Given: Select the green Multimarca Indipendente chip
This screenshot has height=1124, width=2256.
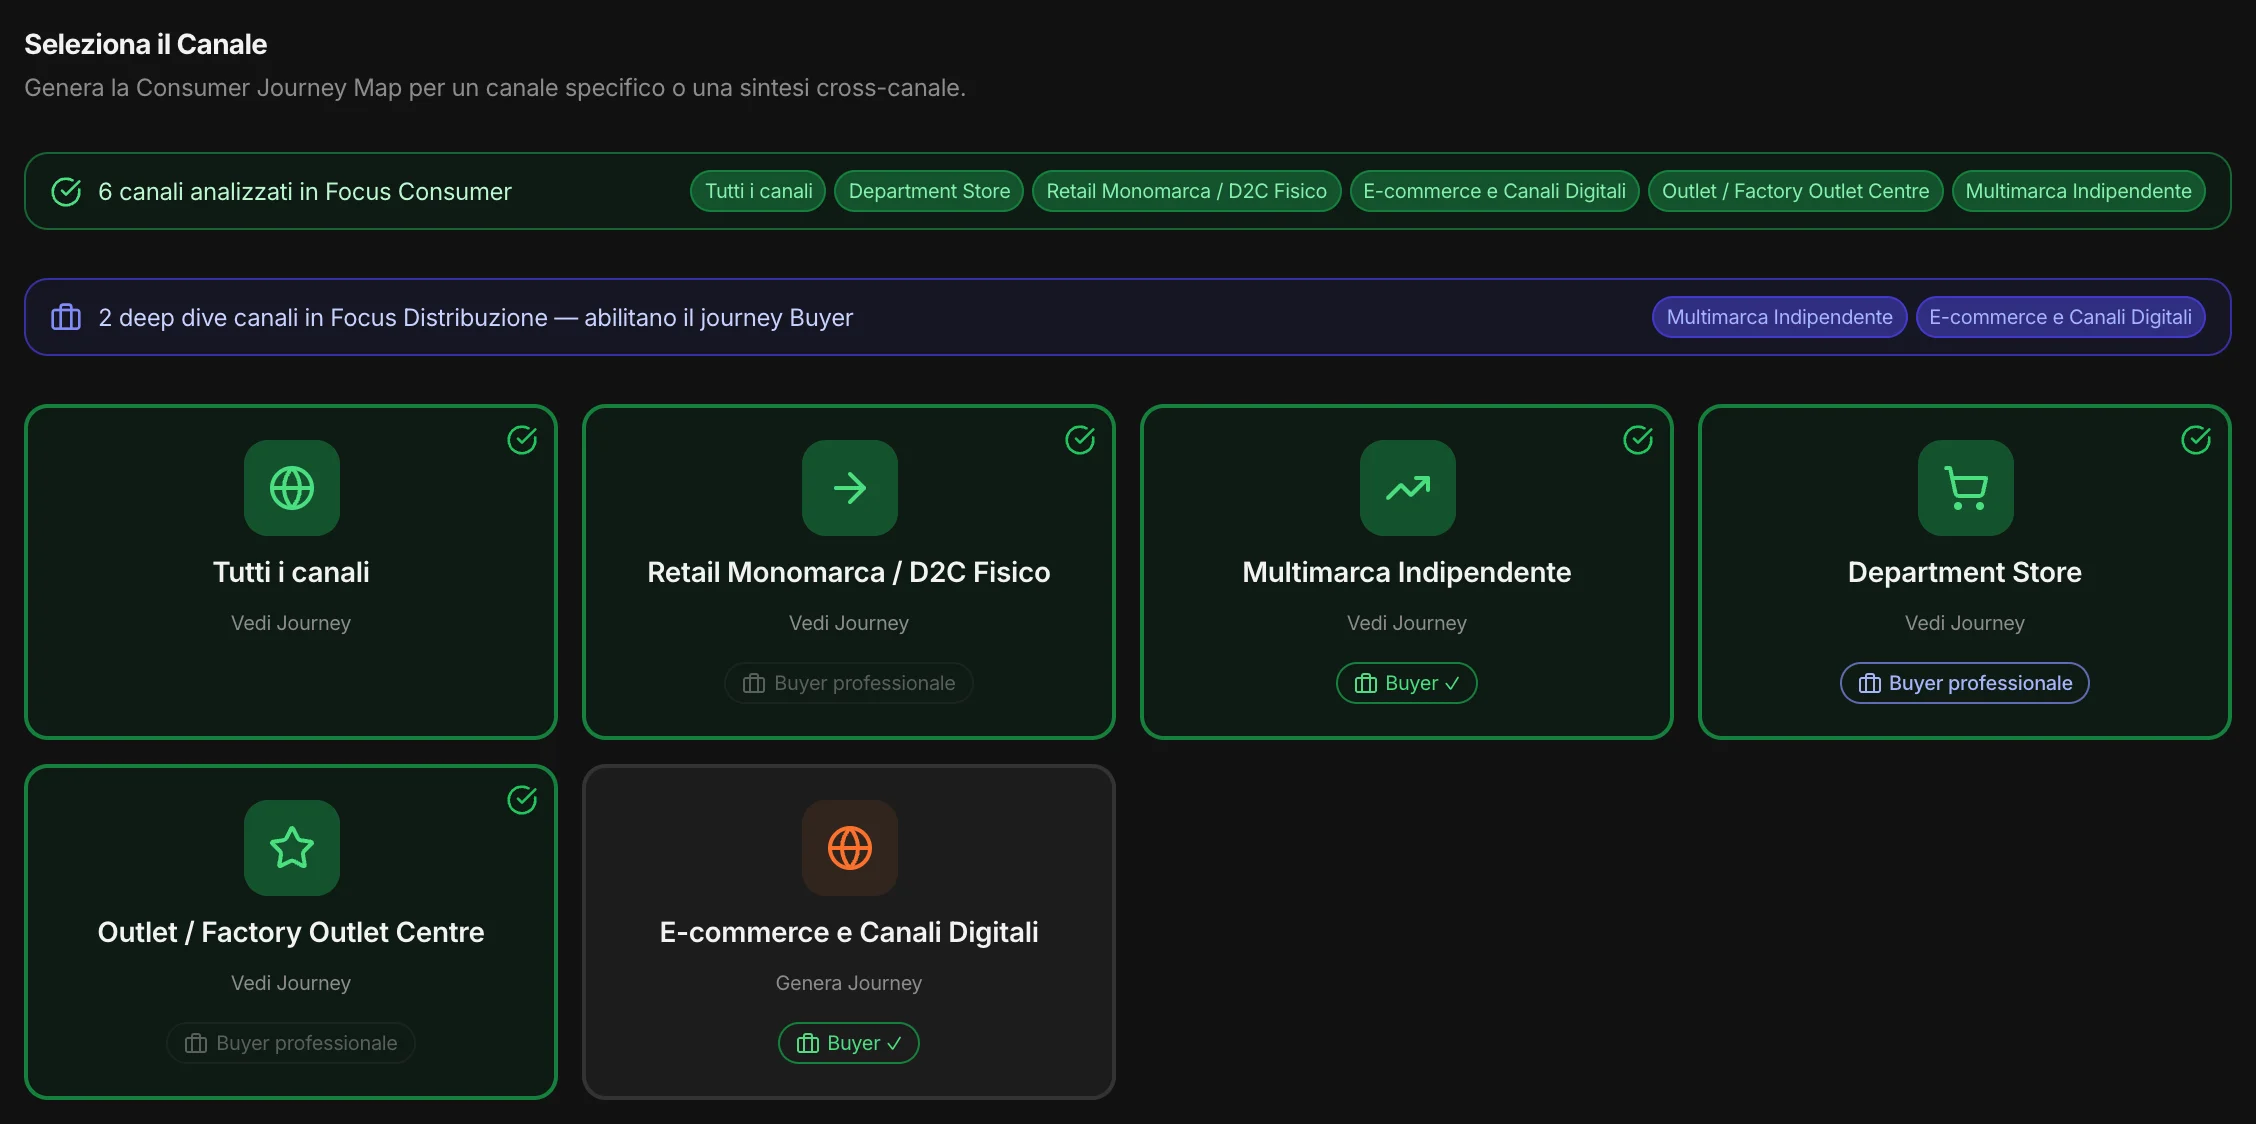Looking at the screenshot, I should coord(2078,191).
